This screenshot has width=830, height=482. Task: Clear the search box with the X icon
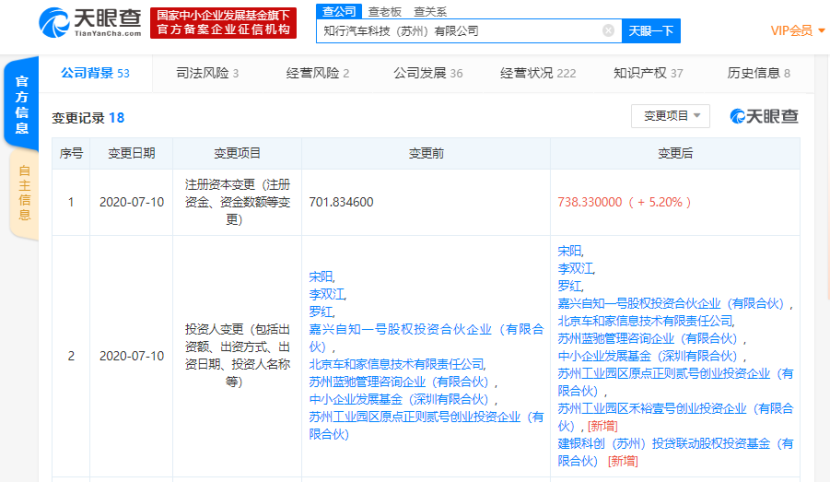pyautogui.click(x=608, y=31)
